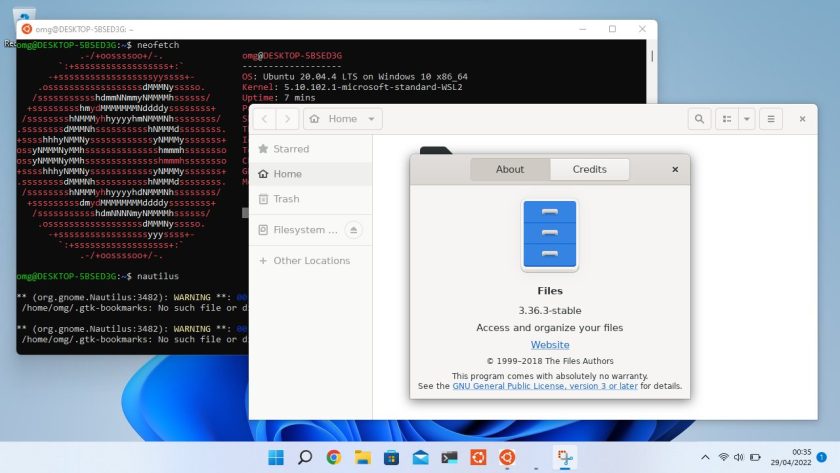
Task: Show hidden tray icons chevron
Action: pyautogui.click(x=705, y=457)
